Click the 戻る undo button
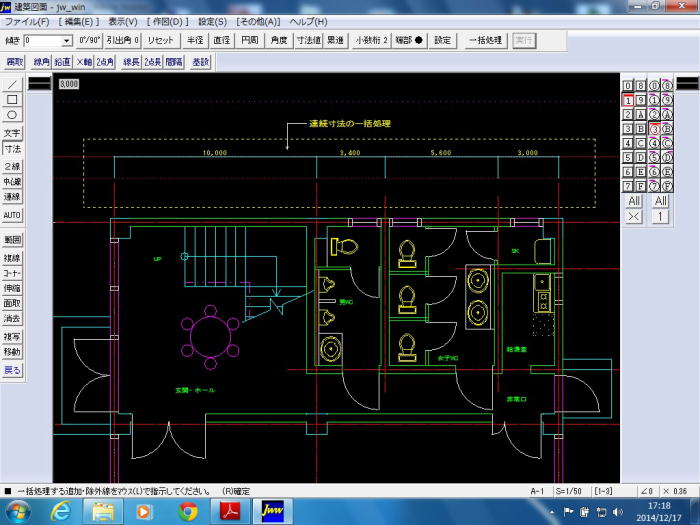This screenshot has height=525, width=700. [x=12, y=371]
